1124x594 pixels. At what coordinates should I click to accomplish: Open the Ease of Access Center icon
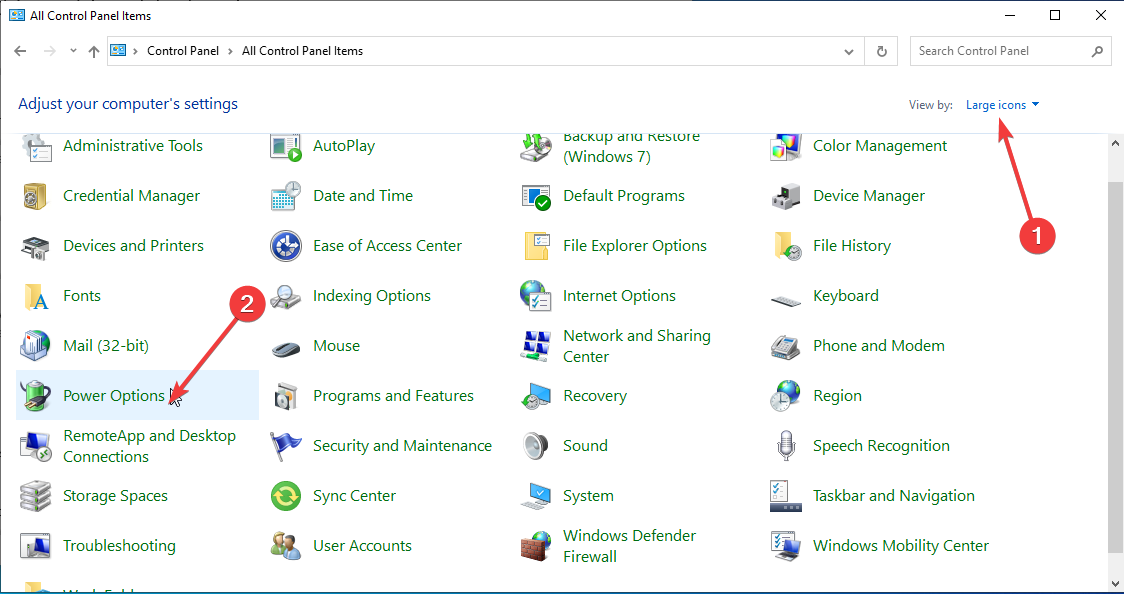[x=285, y=246]
